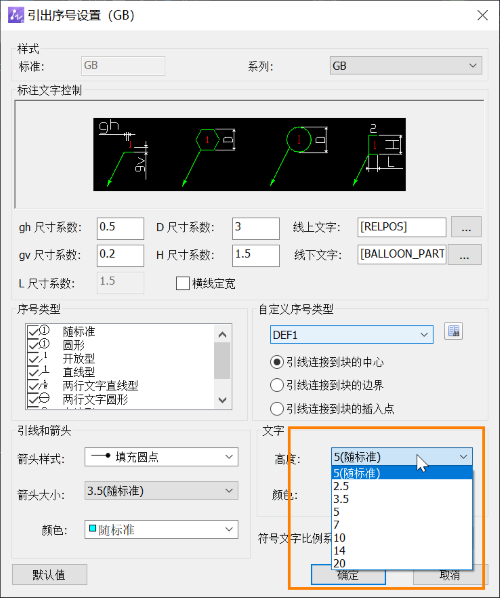Image resolution: width=500 pixels, height=598 pixels.
Task: Click the 线下文字 [BALLOON_PART field
Action: click(x=402, y=254)
